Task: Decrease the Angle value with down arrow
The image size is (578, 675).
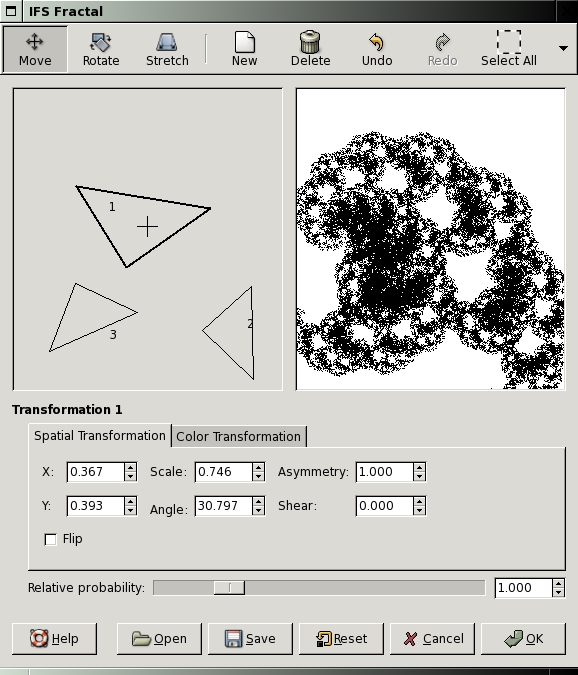Action: click(x=258, y=510)
